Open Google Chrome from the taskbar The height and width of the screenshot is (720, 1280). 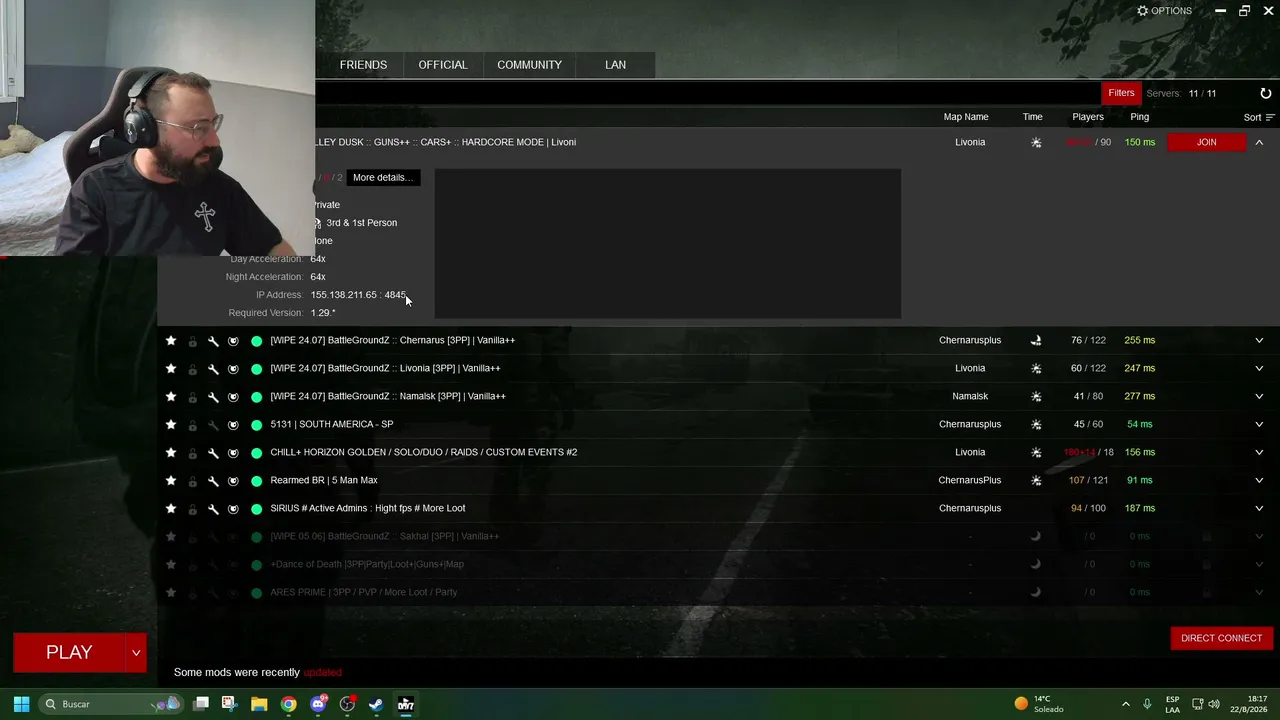point(288,704)
